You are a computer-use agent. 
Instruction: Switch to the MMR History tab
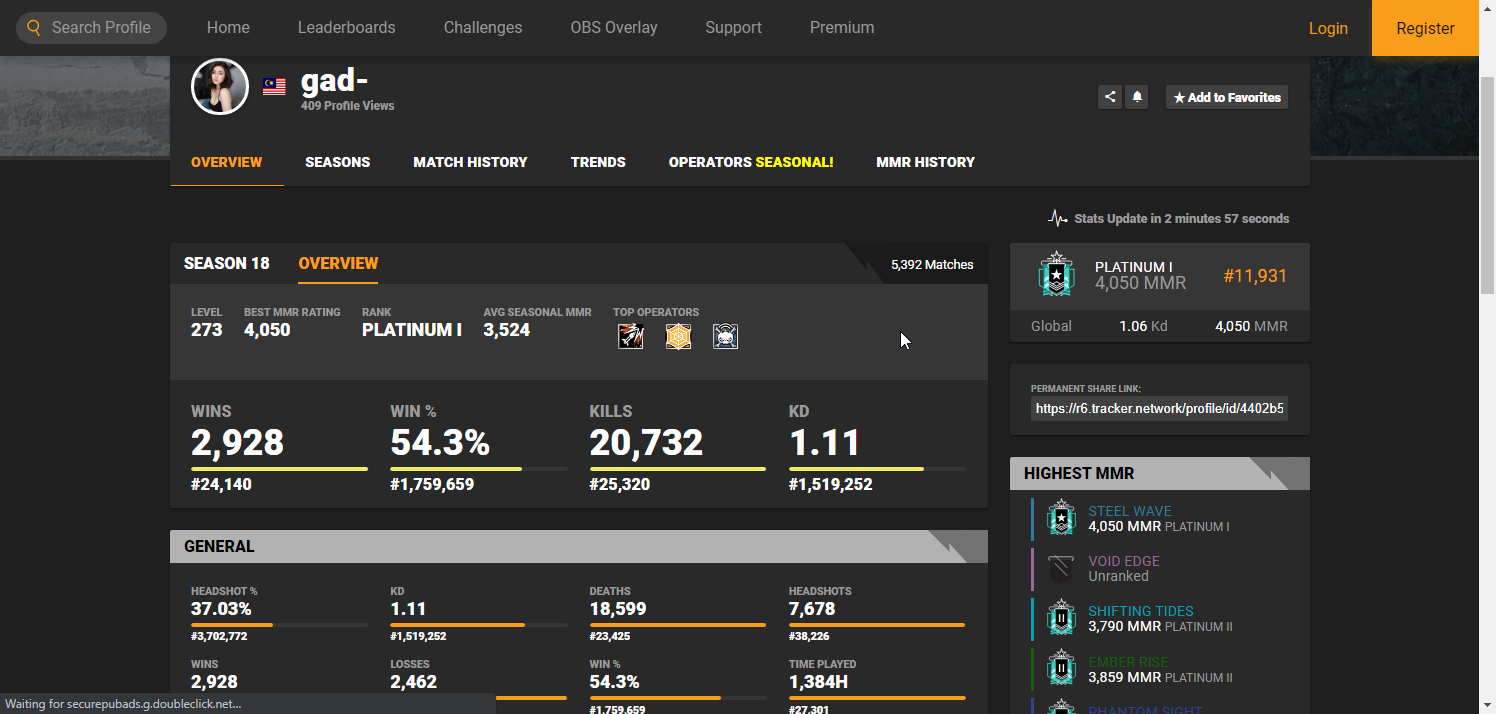(925, 162)
